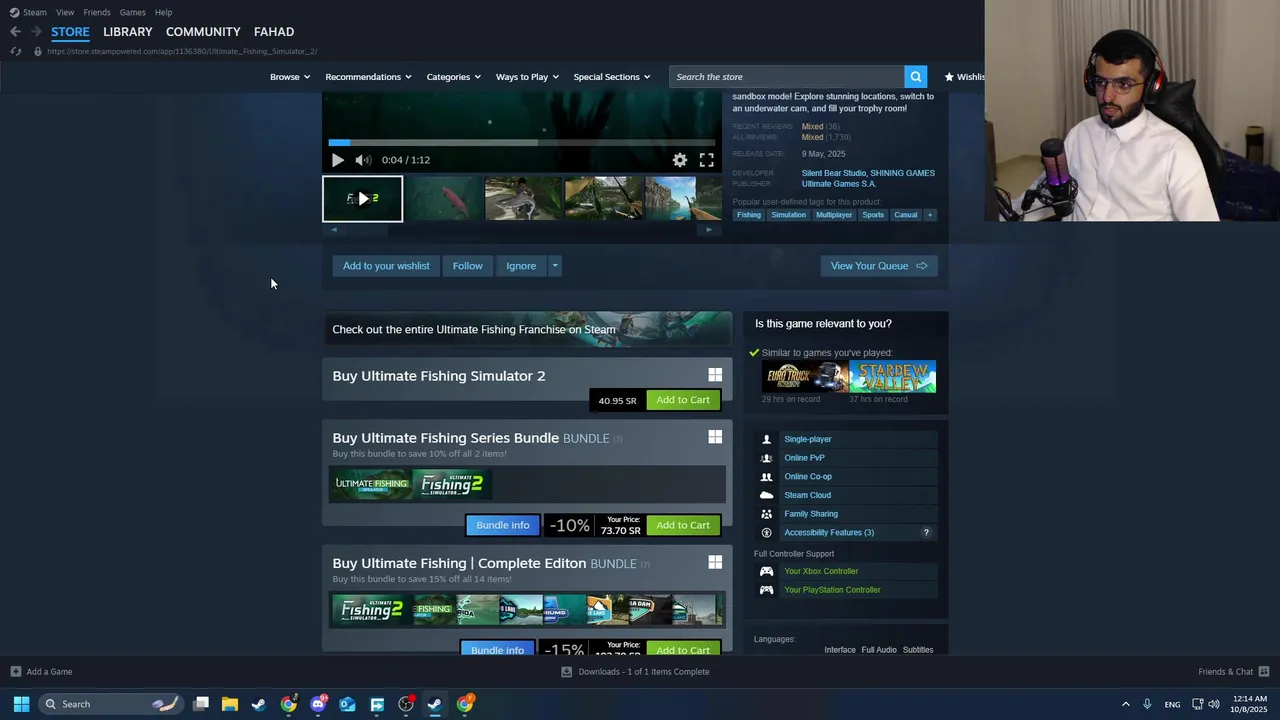
Task: Open the Games menu
Action: (x=132, y=12)
